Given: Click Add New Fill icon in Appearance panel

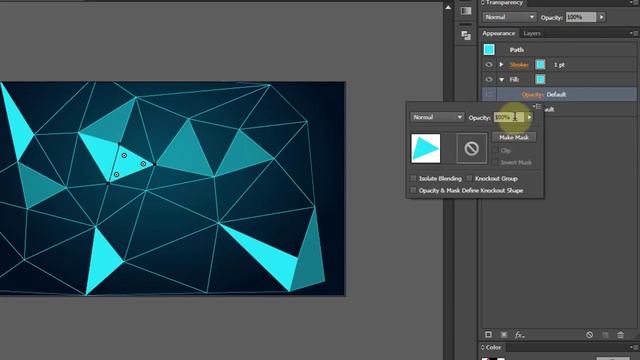Looking at the screenshot, I should (x=504, y=335).
